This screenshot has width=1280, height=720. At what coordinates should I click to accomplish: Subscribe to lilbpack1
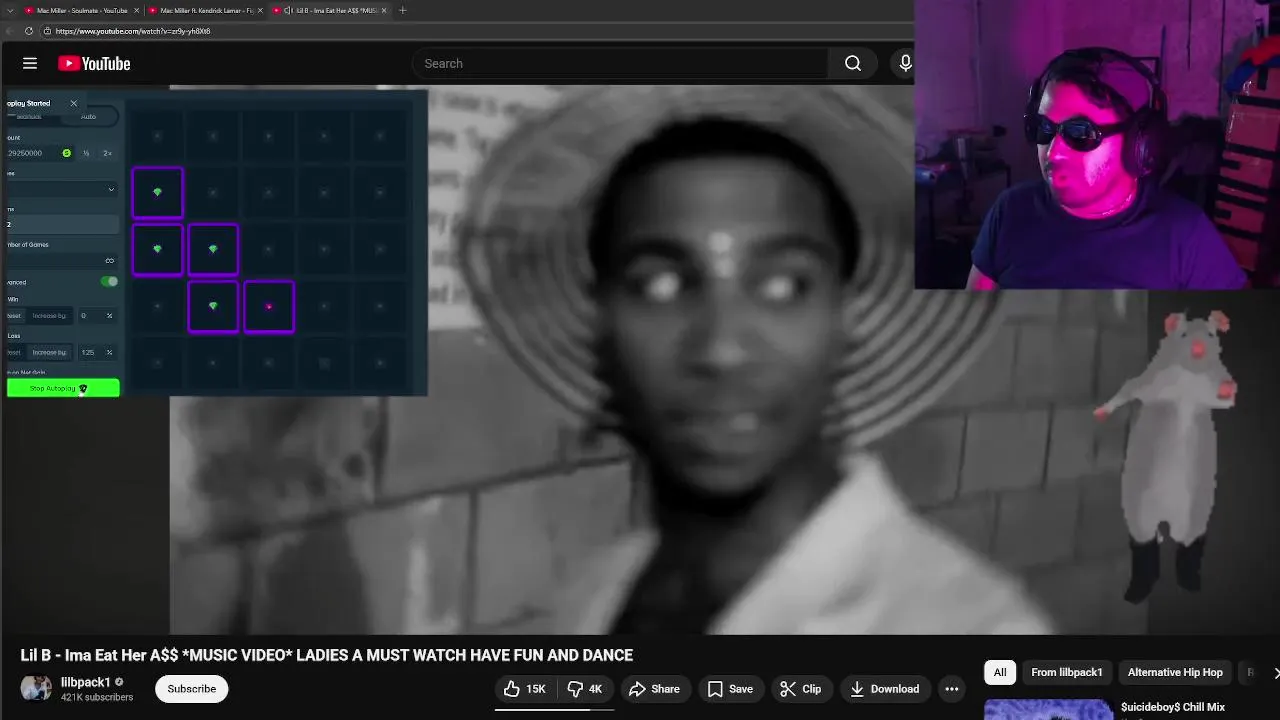coord(192,689)
